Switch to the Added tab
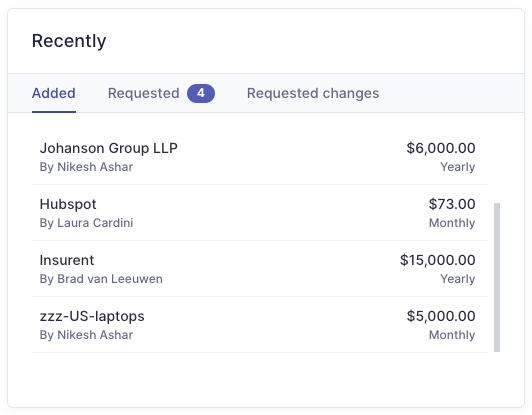532x415 pixels. pyautogui.click(x=54, y=93)
